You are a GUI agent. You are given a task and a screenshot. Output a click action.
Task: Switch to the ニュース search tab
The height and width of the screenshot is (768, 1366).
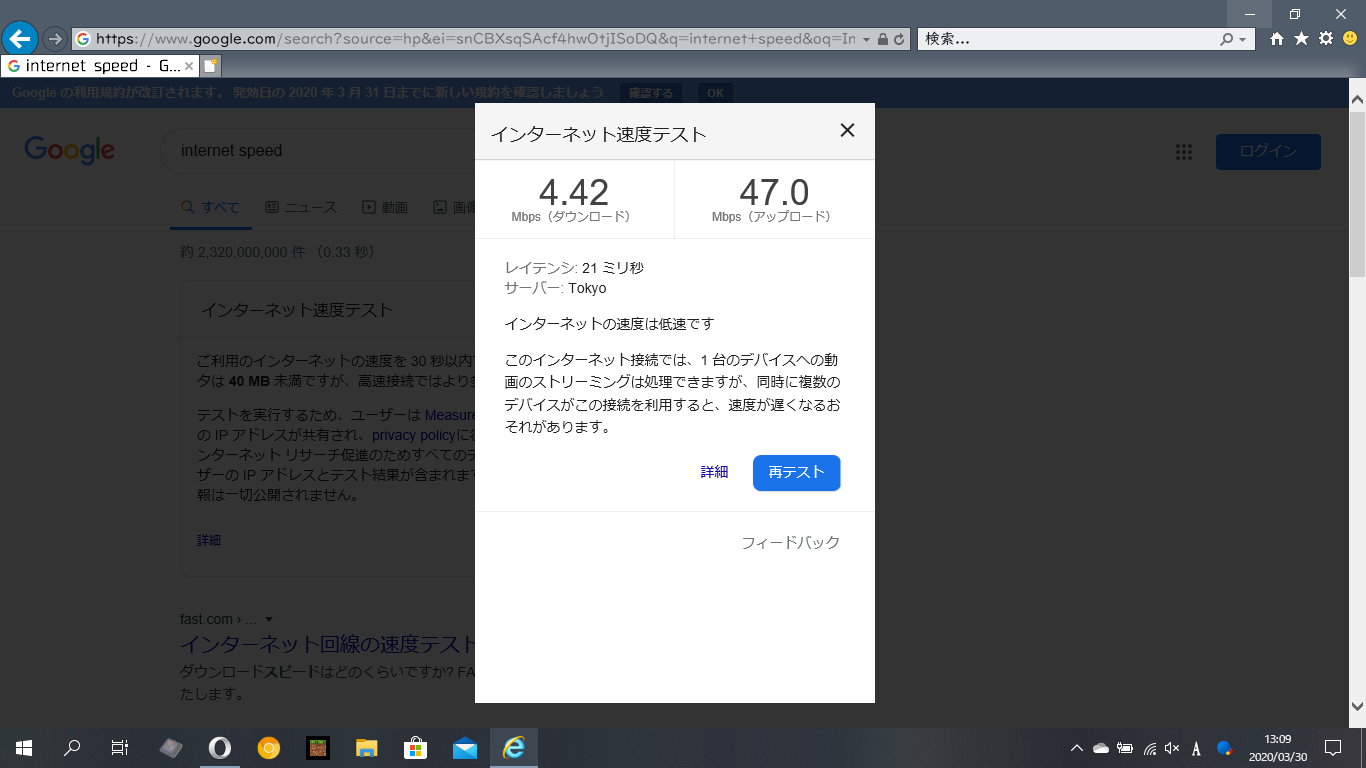301,208
